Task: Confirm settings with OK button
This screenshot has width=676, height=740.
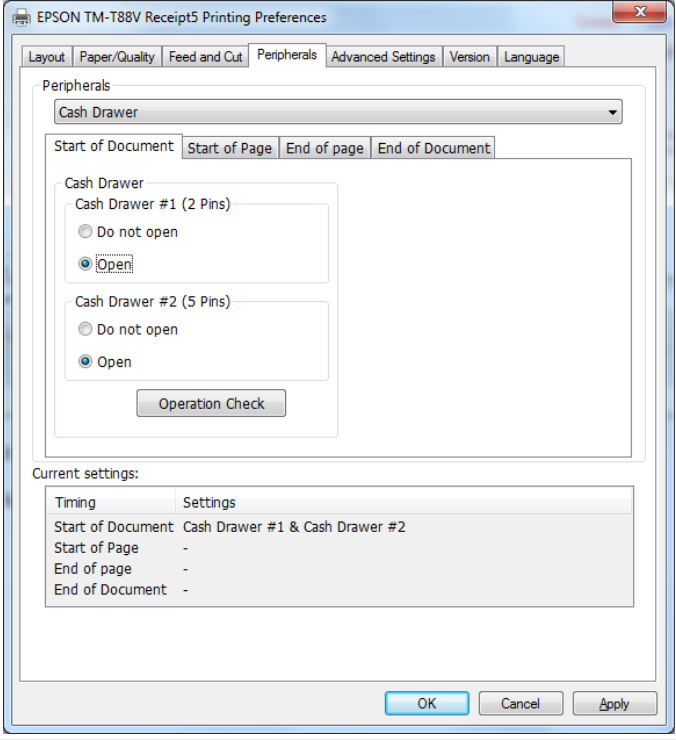Action: (427, 703)
